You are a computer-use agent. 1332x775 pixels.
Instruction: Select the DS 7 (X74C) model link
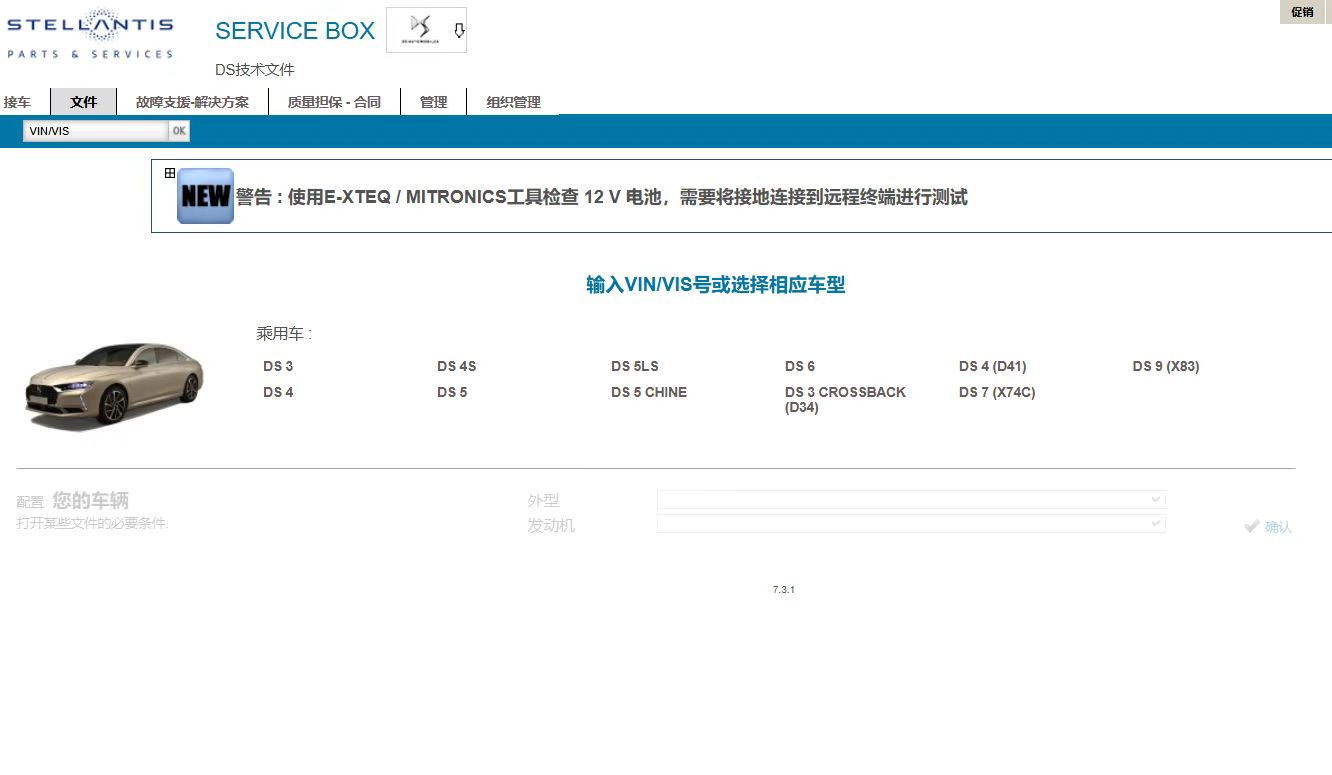(996, 392)
